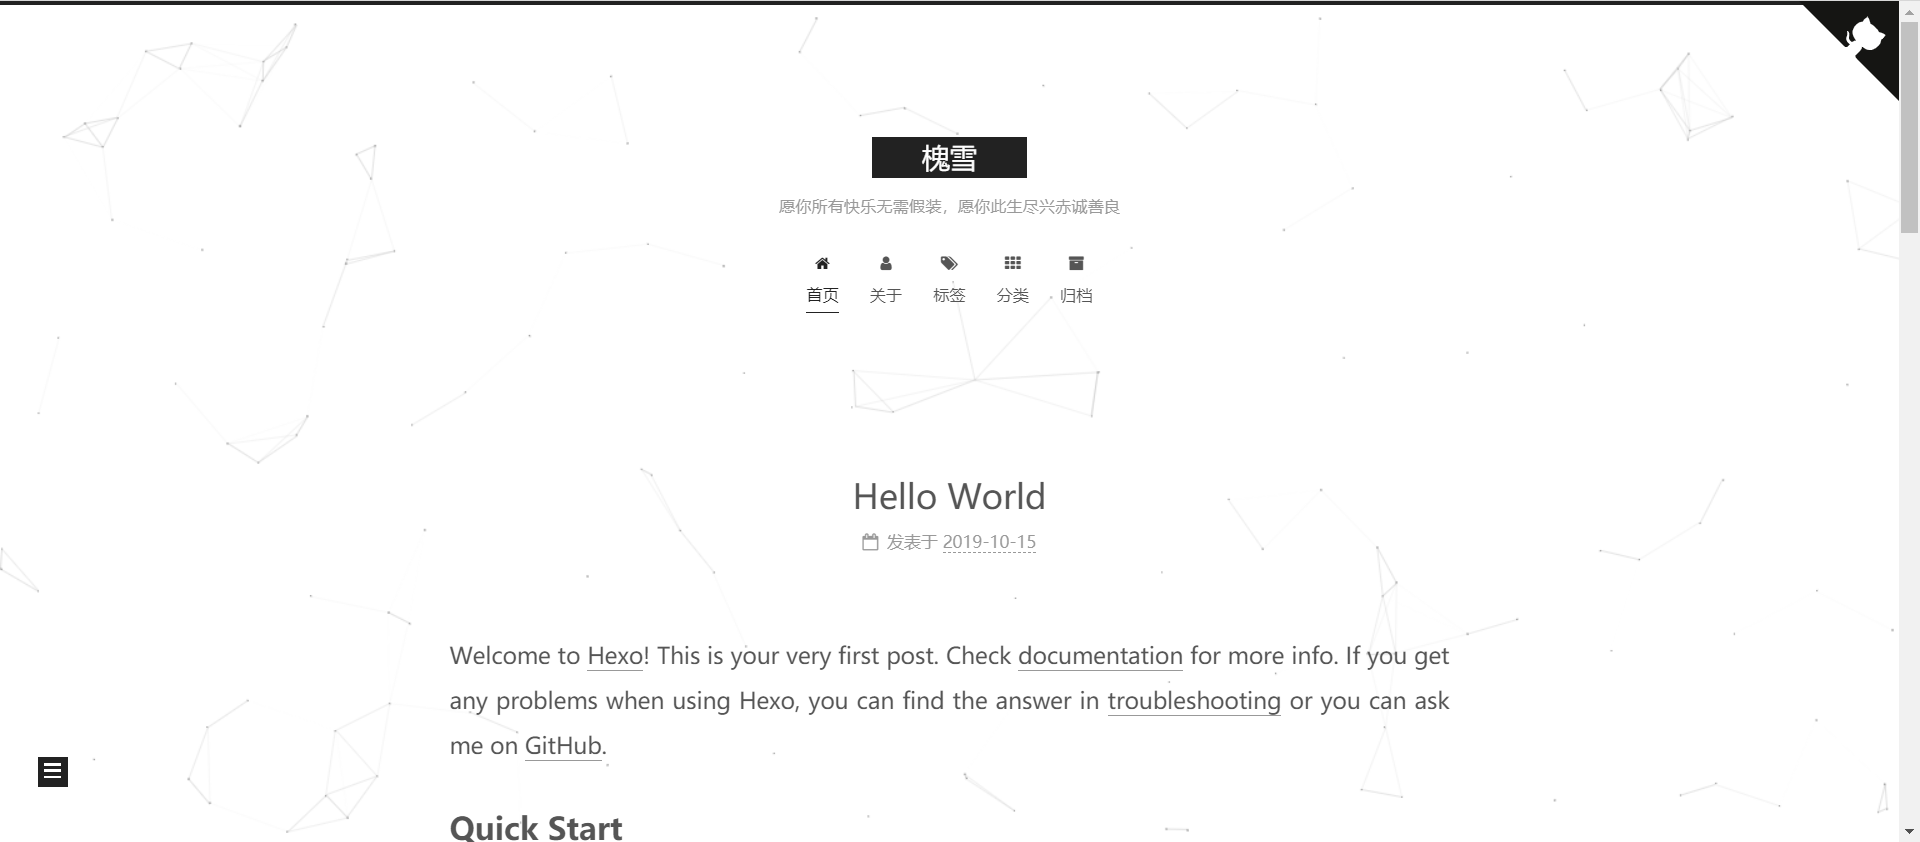Click the grid icon above 分类
The image size is (1920, 842).
(x=1012, y=264)
